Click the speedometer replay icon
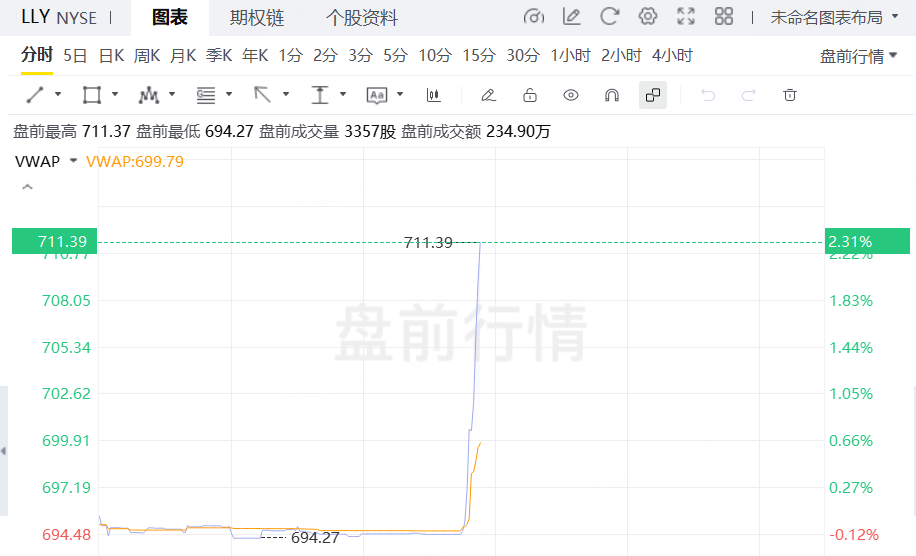This screenshot has height=556, width=916. click(x=533, y=17)
